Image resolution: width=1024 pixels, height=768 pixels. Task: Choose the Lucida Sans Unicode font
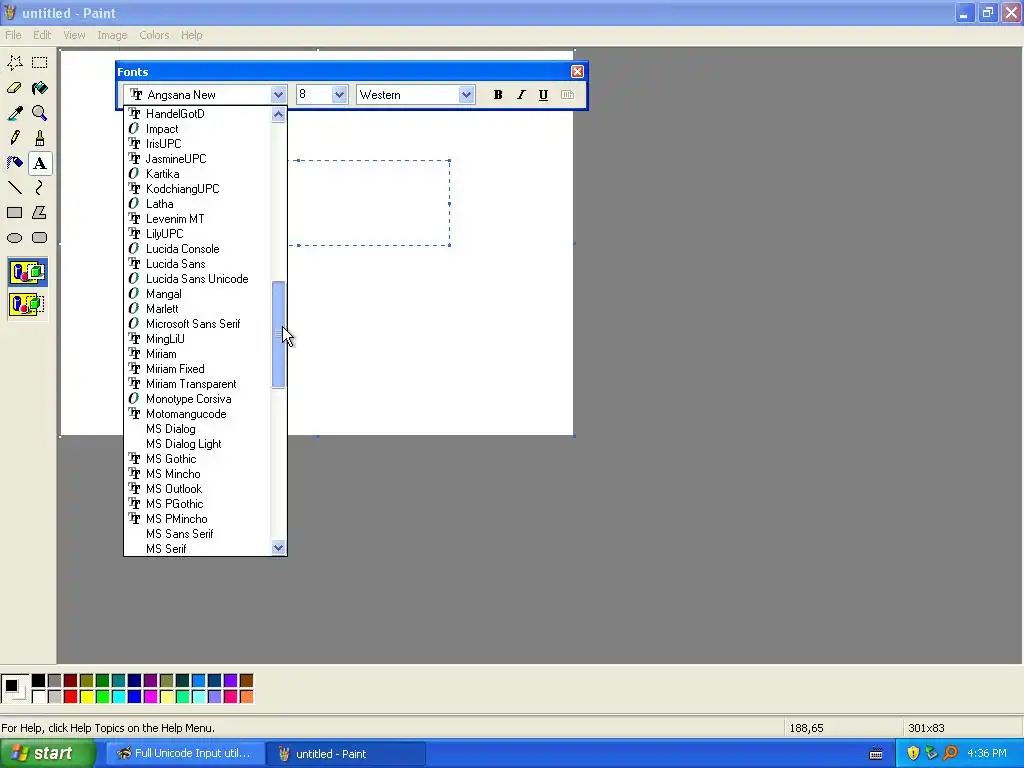[x=197, y=279]
